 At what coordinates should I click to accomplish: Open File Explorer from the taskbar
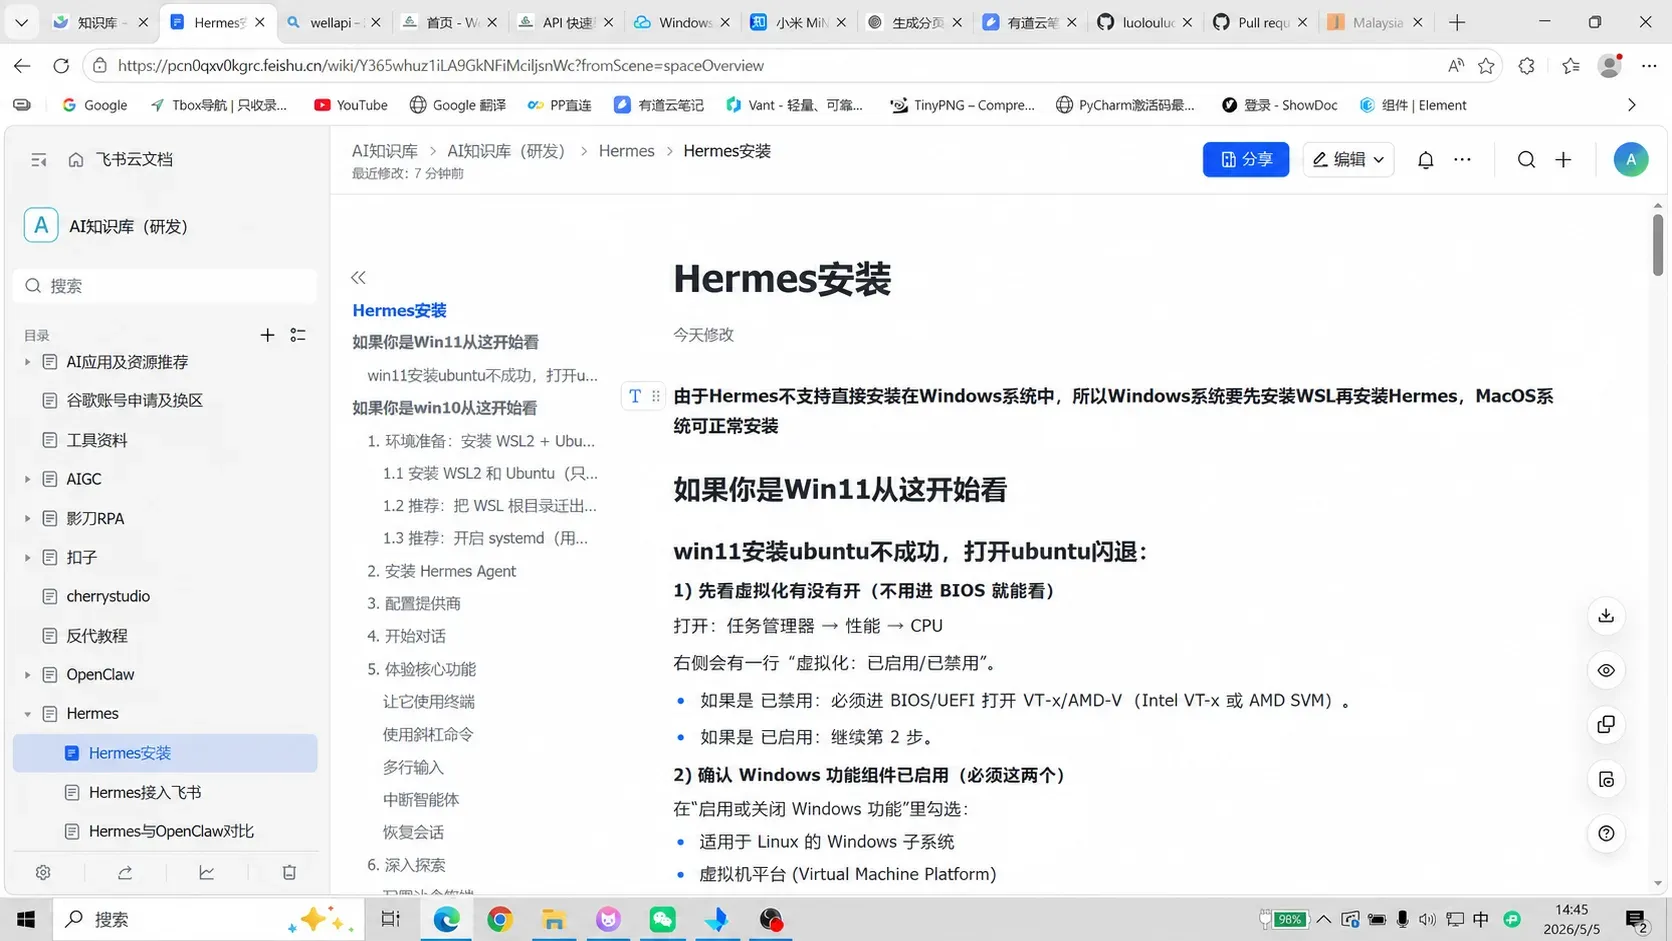[x=554, y=919]
